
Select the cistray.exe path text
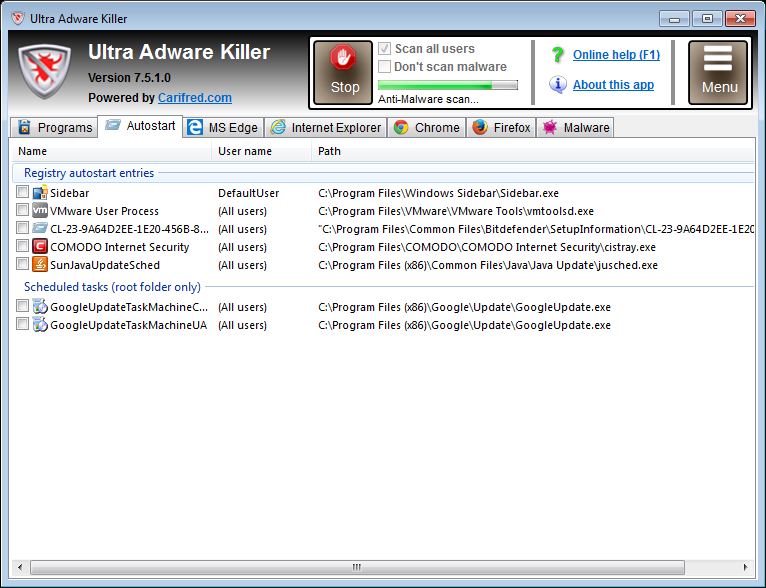[x=487, y=247]
